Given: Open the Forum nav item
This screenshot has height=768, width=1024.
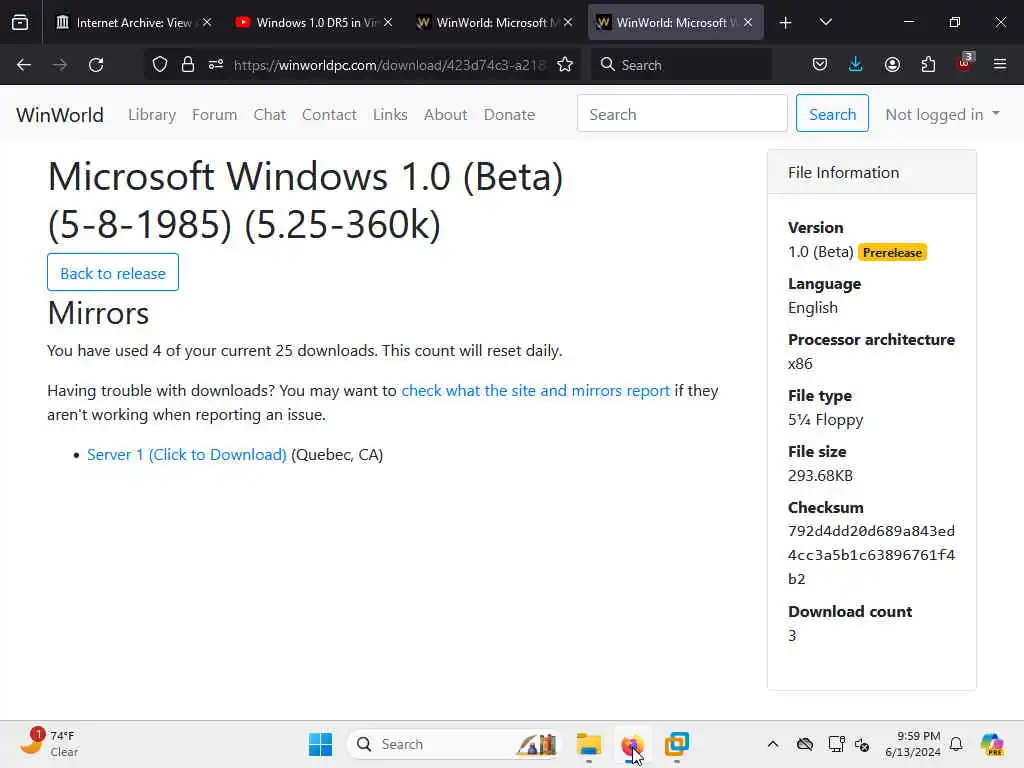Looking at the screenshot, I should [214, 114].
